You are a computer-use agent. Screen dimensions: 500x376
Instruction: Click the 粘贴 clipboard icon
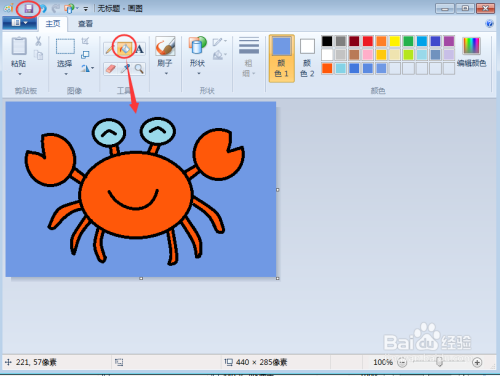click(x=19, y=46)
